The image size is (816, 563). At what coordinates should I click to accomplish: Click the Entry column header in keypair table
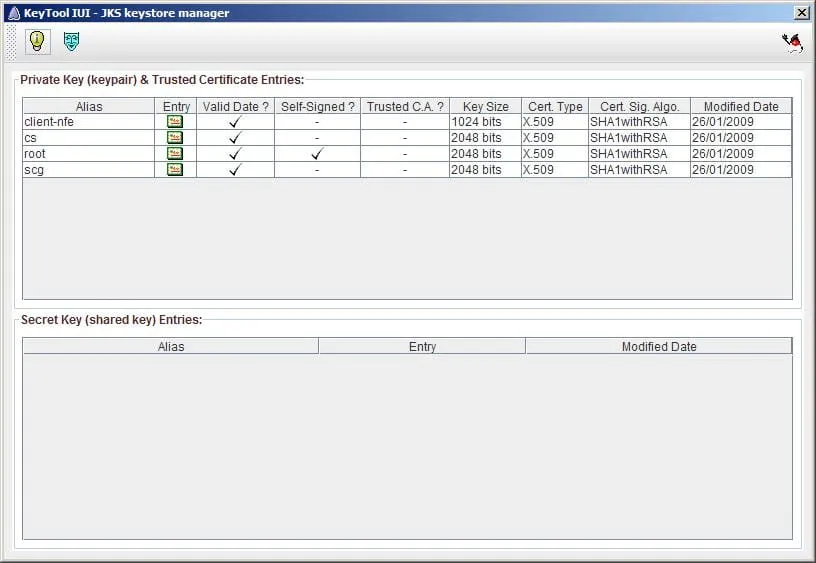pos(176,107)
